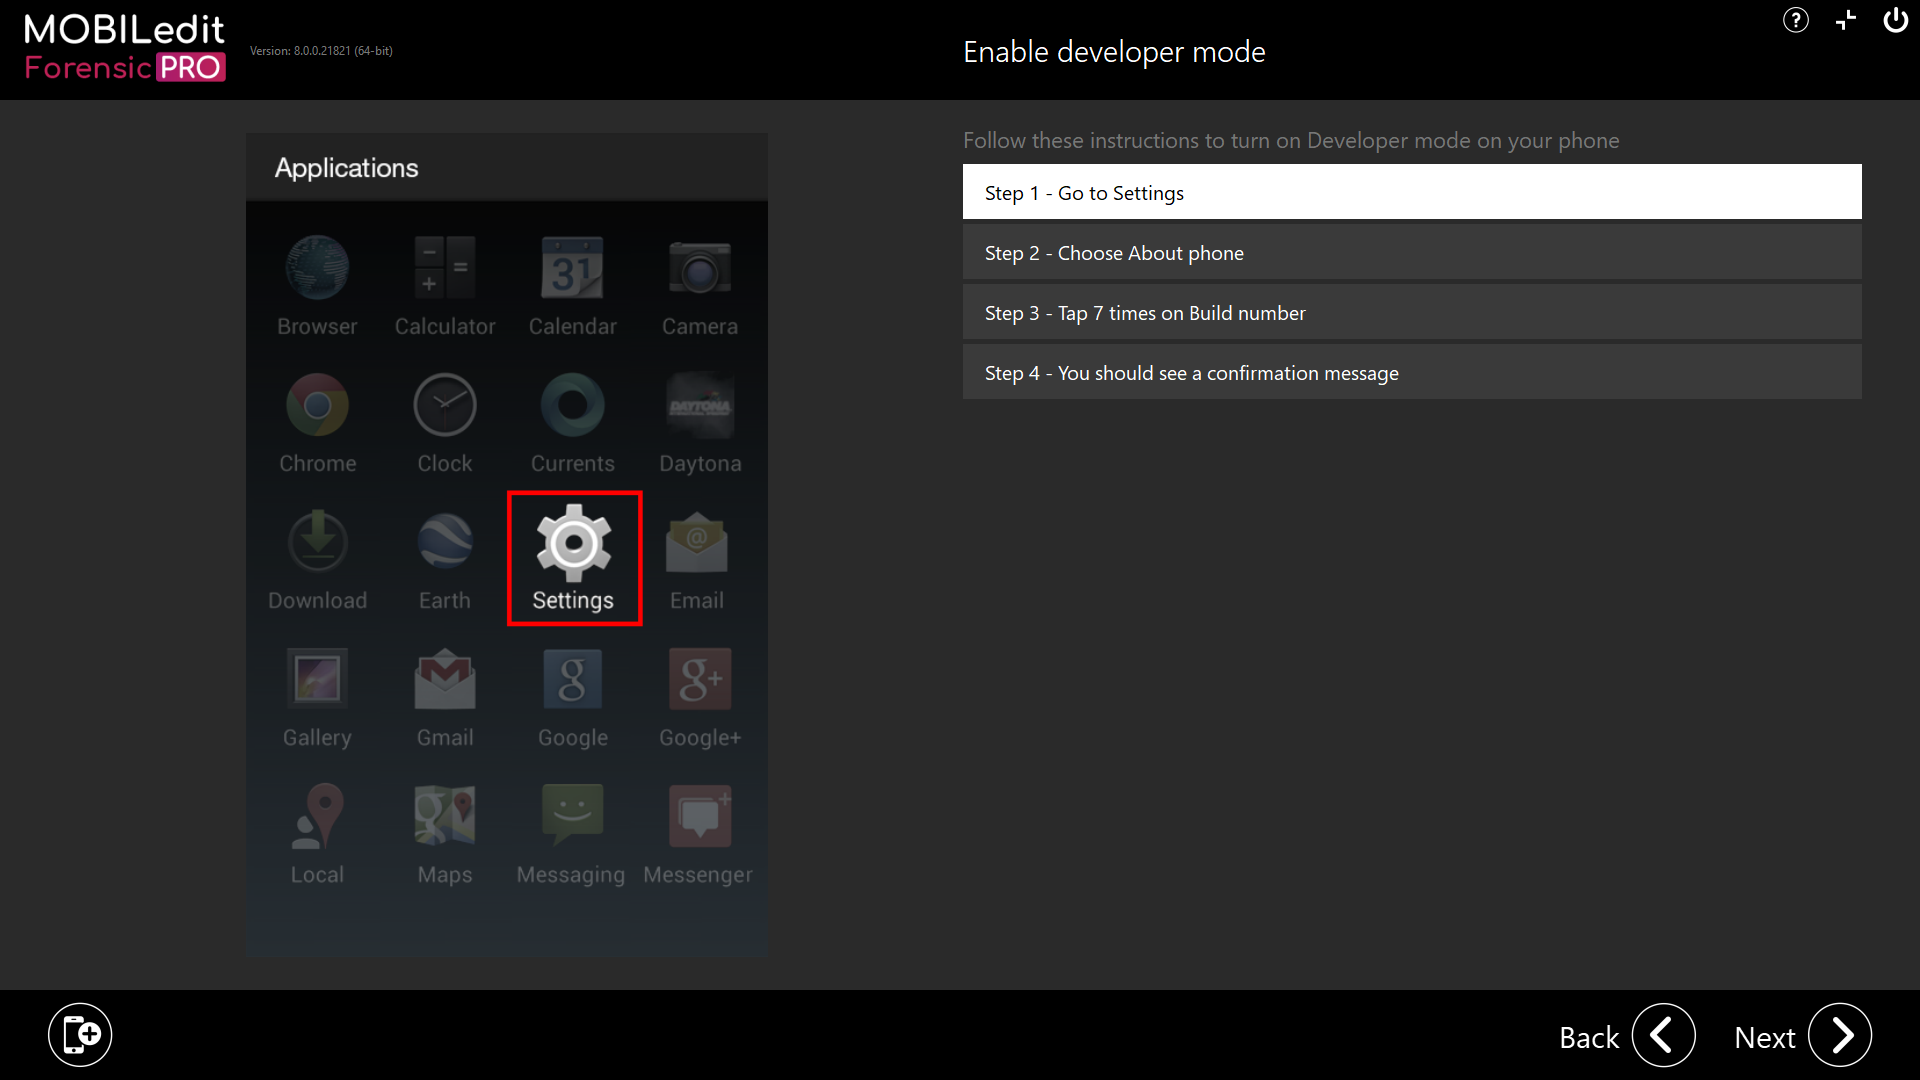Click the Gmail app icon
1920x1080 pixels.
445,680
